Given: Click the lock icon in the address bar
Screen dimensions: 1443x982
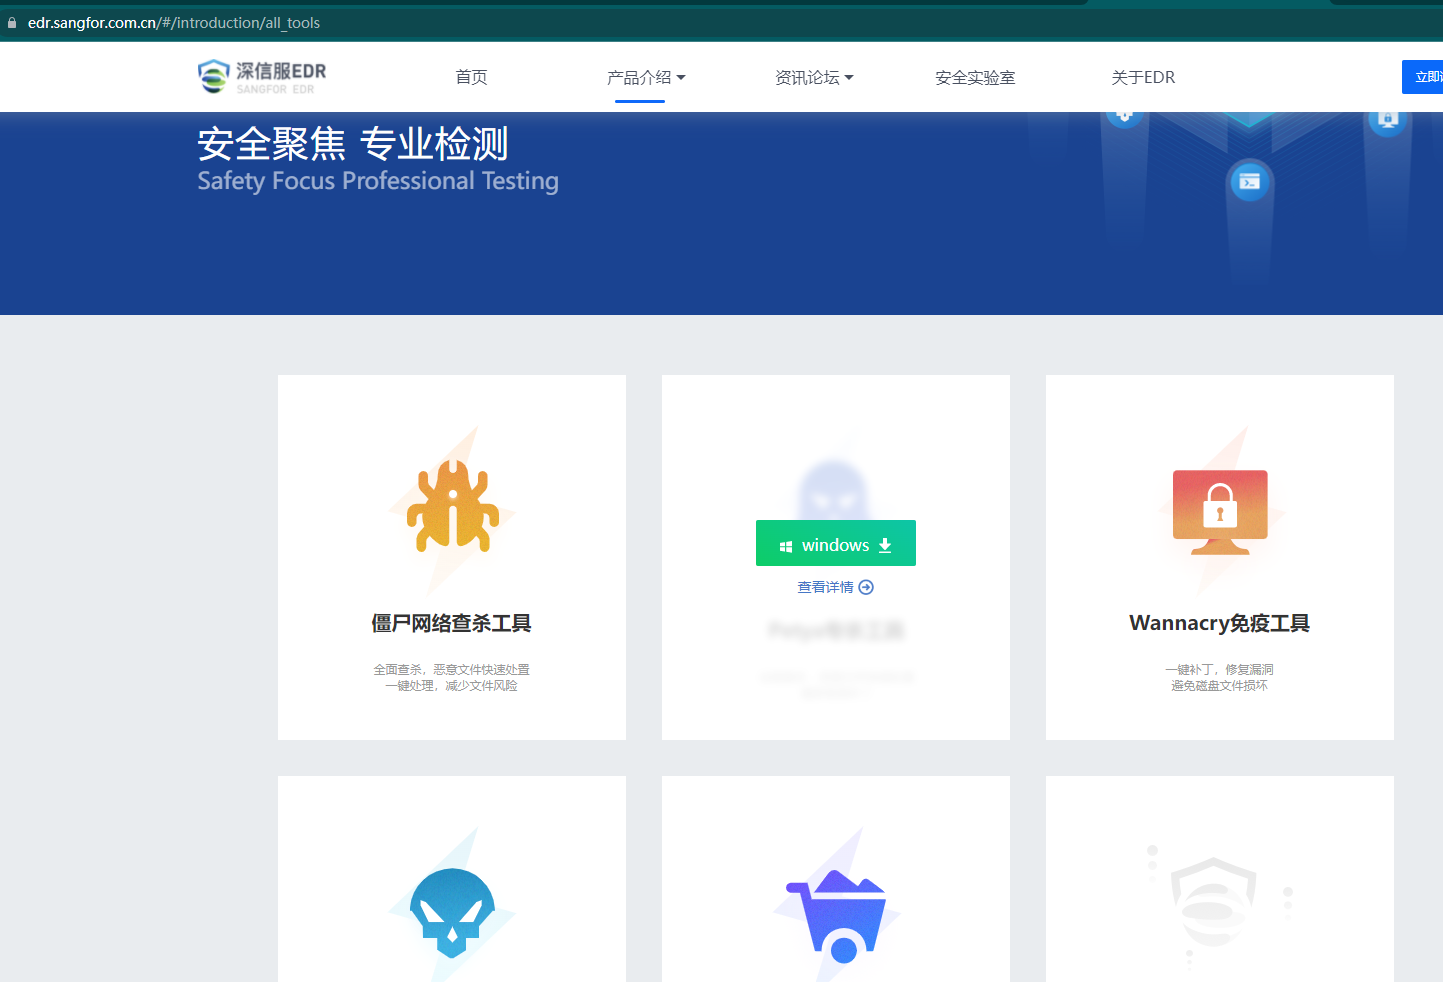Looking at the screenshot, I should [x=12, y=22].
